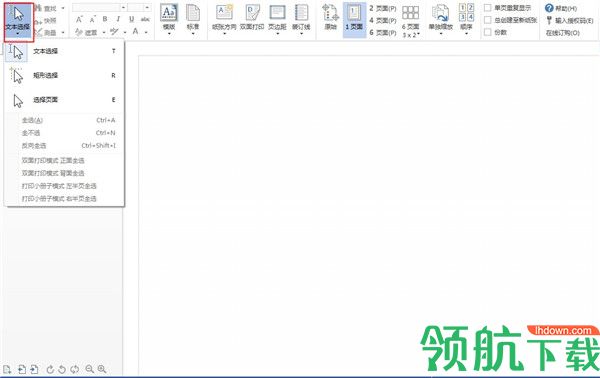
Task: Enable the 单页重复显示 checkbox
Action: point(488,8)
